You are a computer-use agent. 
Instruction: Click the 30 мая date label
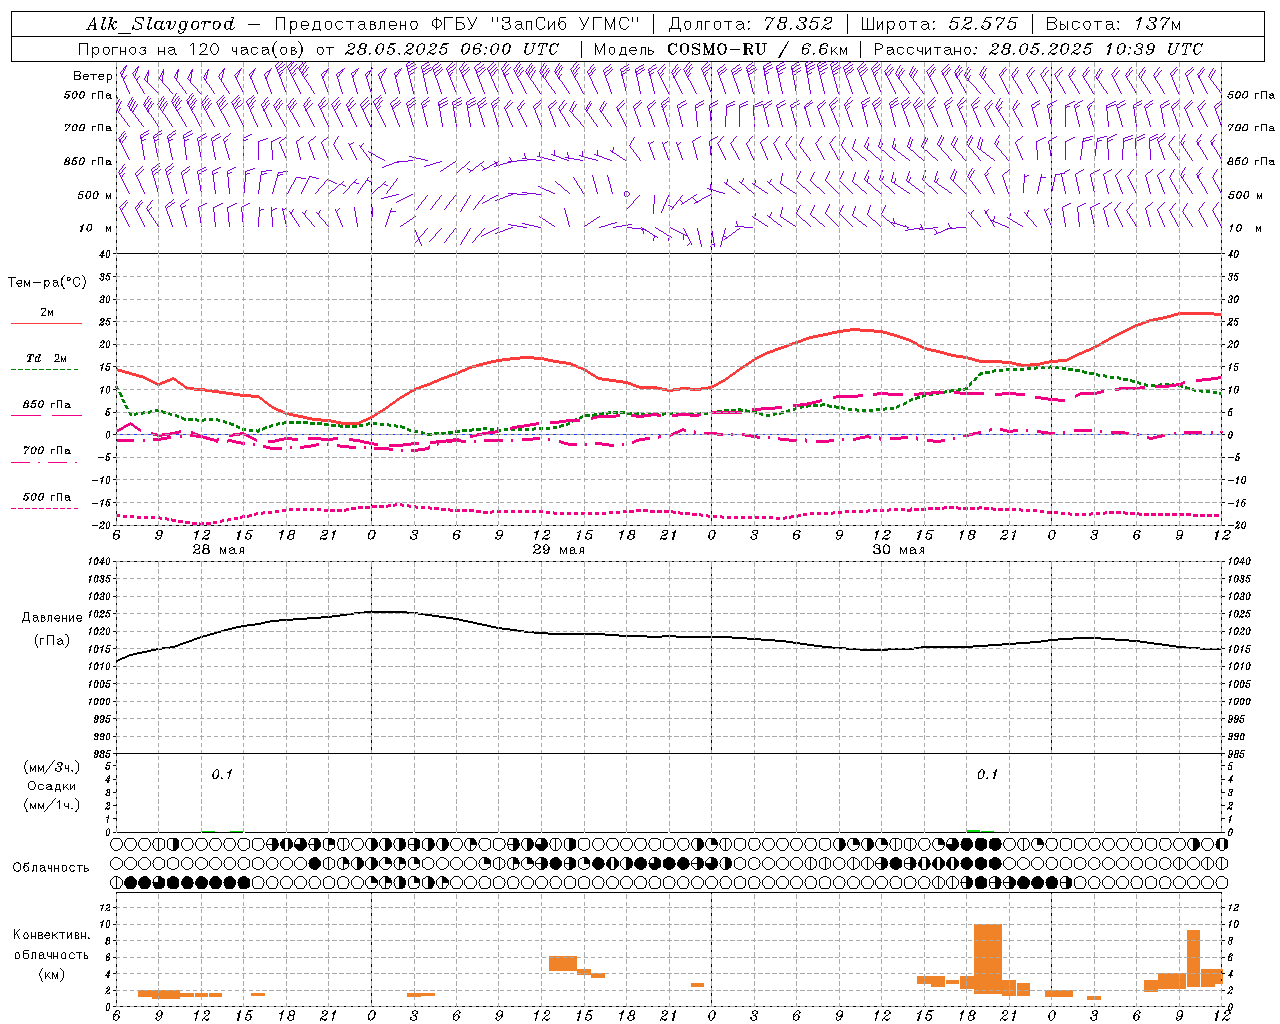[x=898, y=550]
